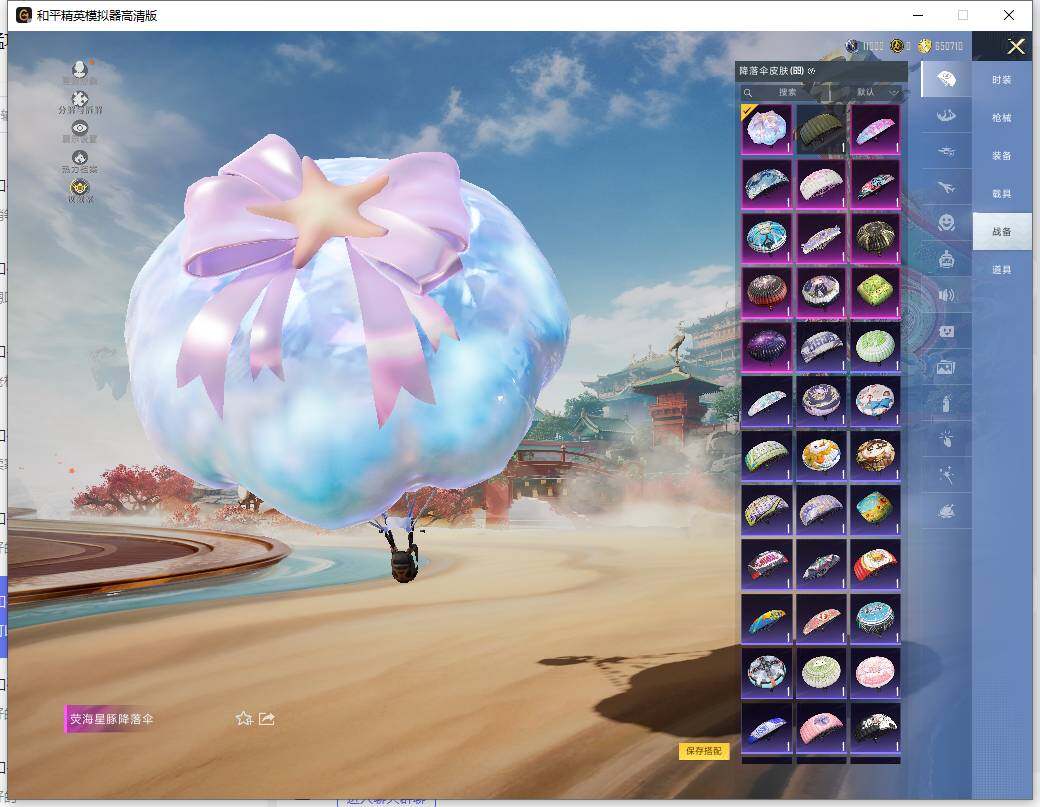Open the gold collector badge icon
This screenshot has height=807, width=1040.
click(x=80, y=190)
